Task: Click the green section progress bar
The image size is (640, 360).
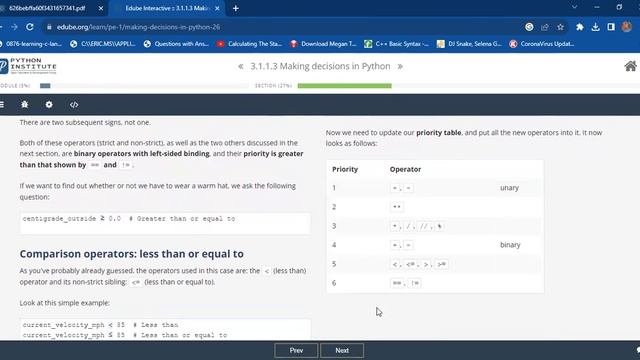Action: click(x=344, y=86)
